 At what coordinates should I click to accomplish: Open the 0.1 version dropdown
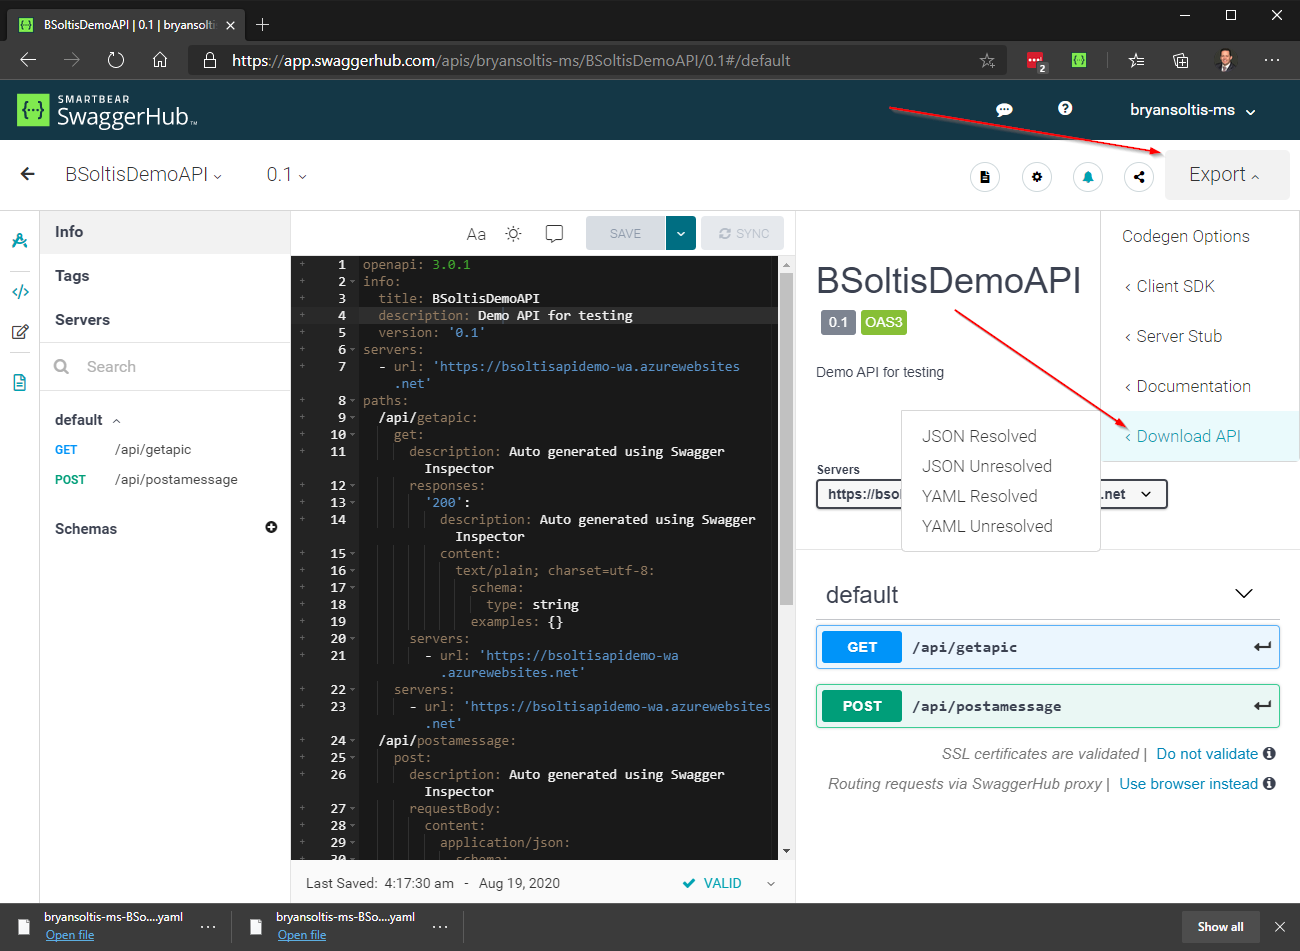click(287, 174)
